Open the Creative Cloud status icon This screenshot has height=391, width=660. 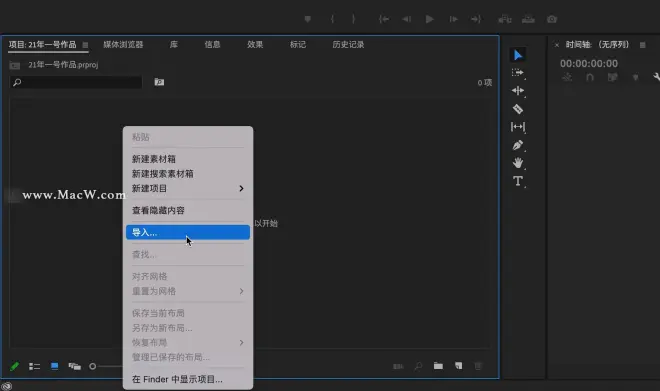coord(6,386)
